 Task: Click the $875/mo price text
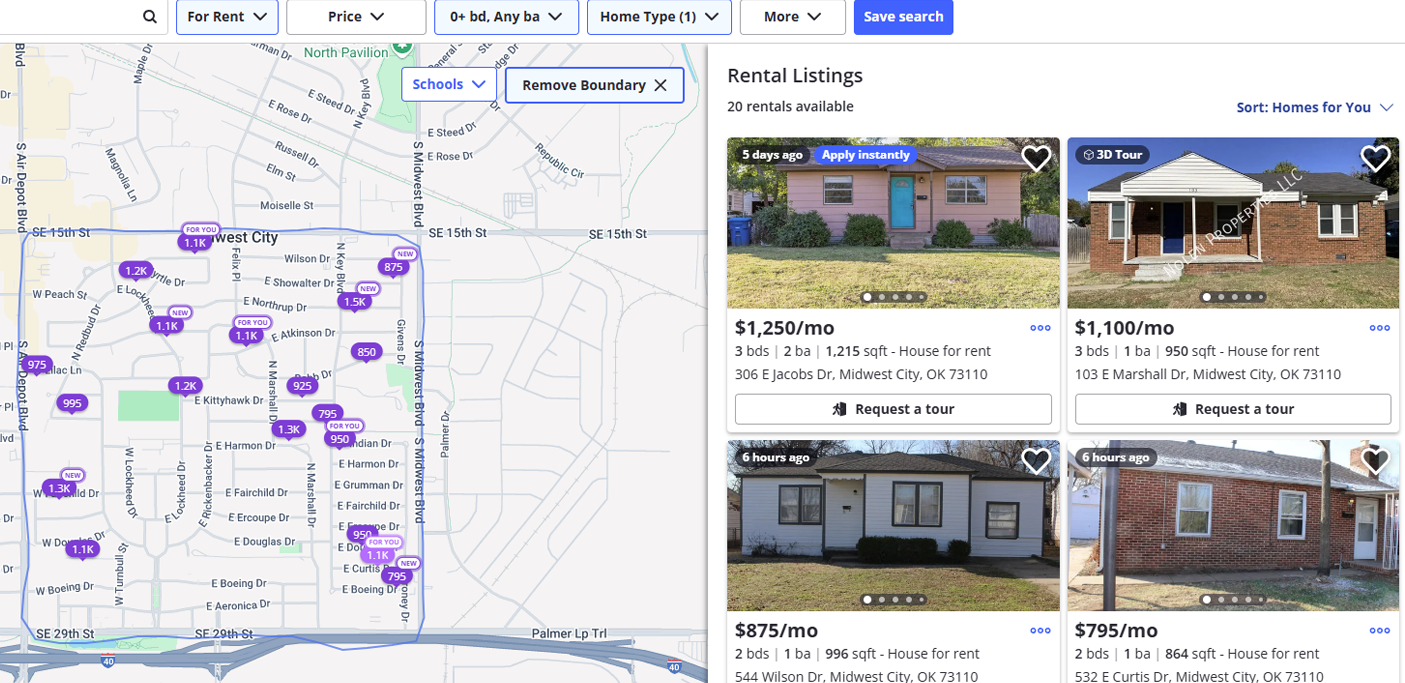pyautogui.click(x=776, y=631)
